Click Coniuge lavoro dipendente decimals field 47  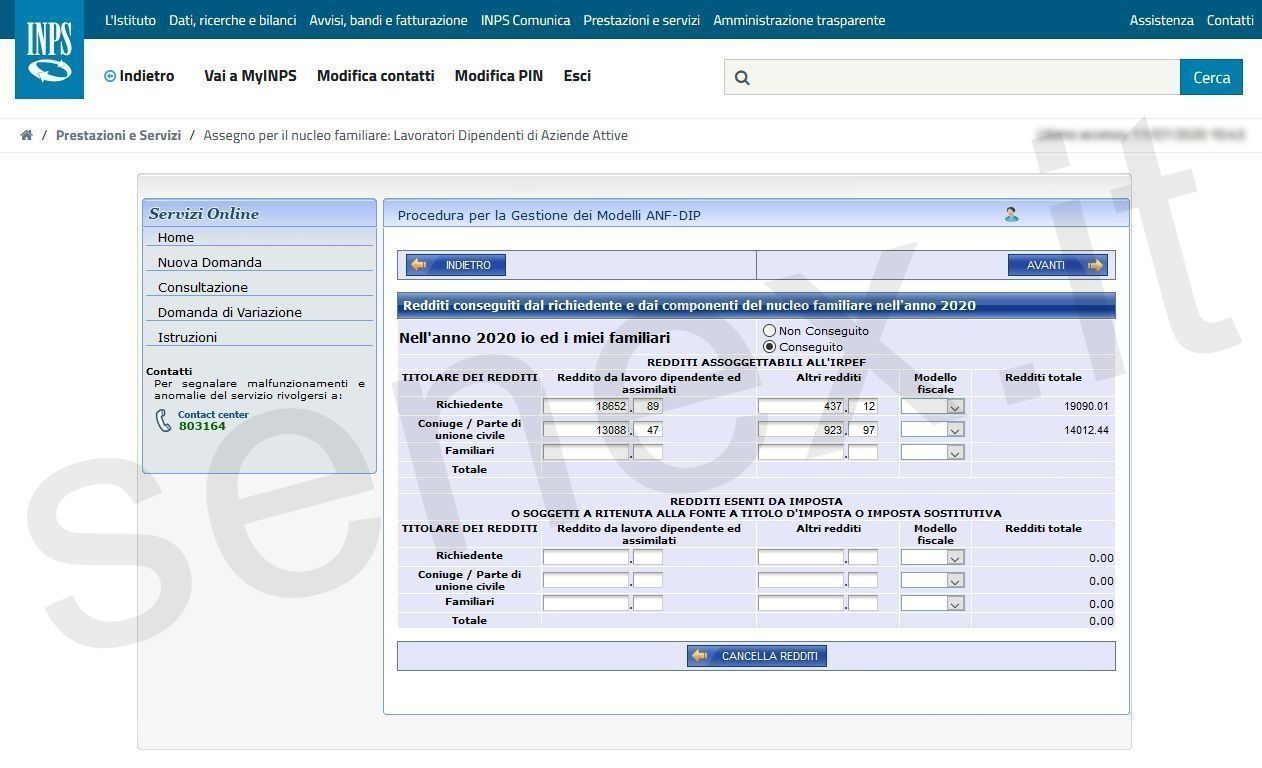click(648, 430)
